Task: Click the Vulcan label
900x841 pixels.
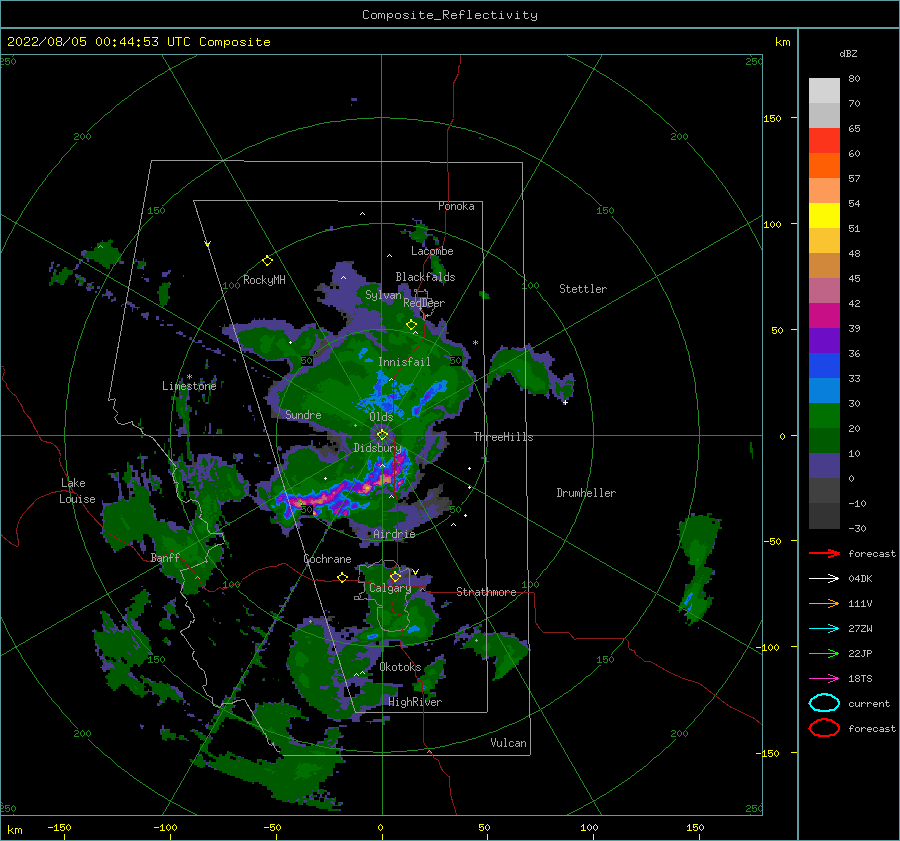Action: point(509,743)
